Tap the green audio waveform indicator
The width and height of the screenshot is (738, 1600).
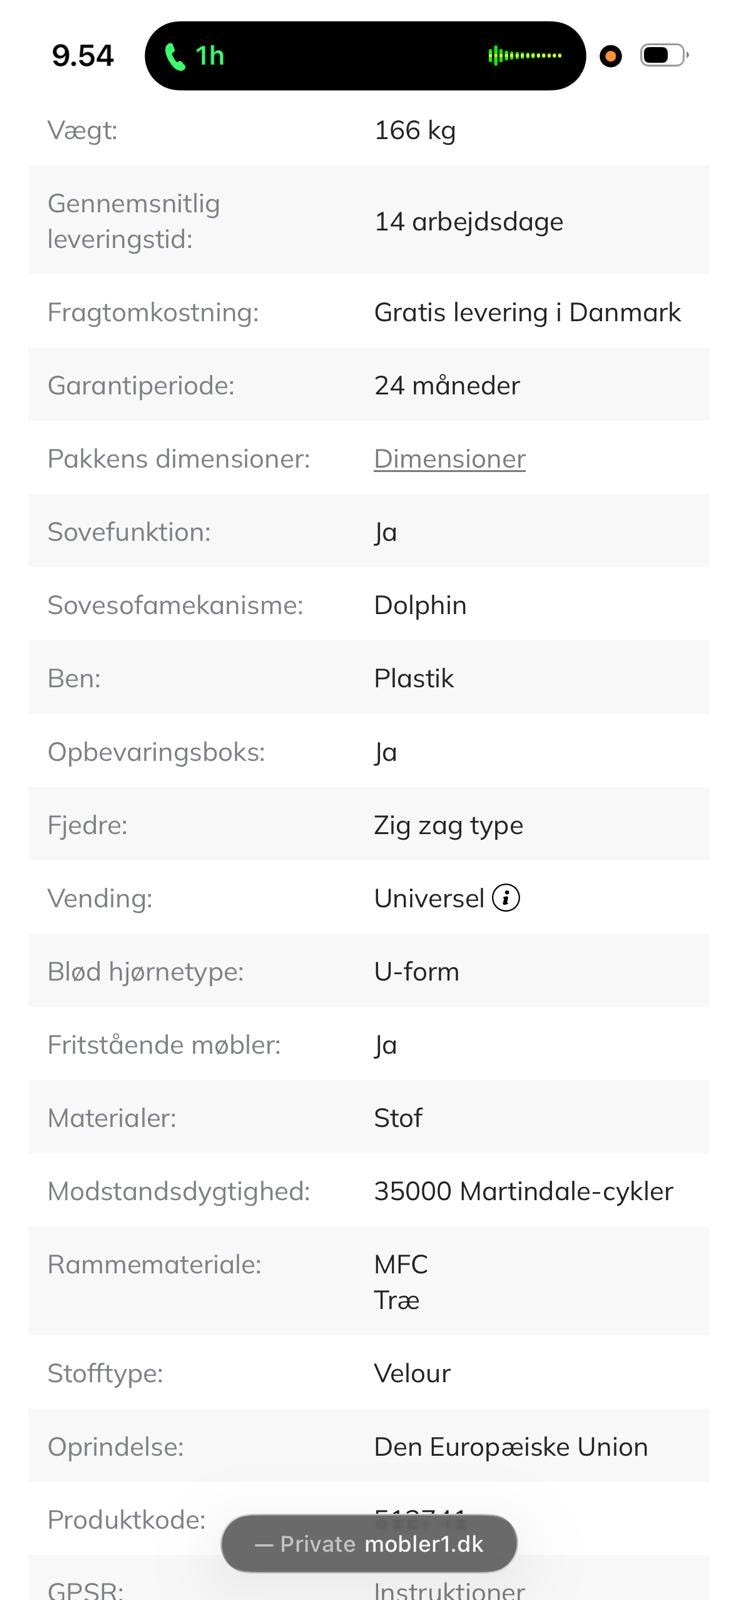pyautogui.click(x=524, y=55)
